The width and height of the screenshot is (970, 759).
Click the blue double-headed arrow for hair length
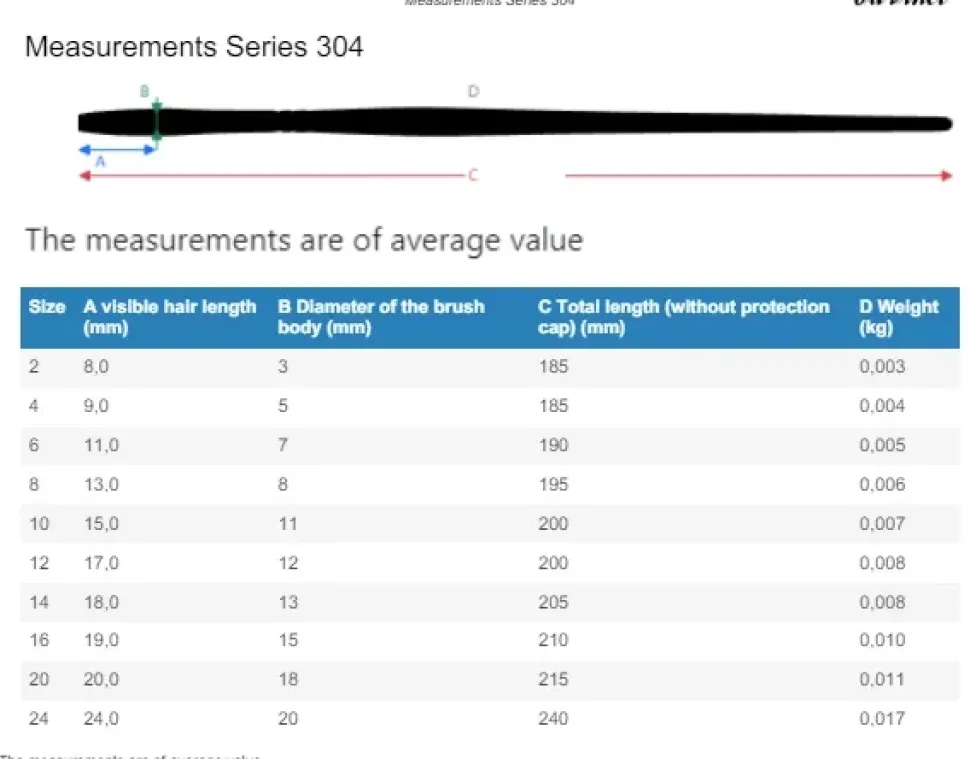117,149
